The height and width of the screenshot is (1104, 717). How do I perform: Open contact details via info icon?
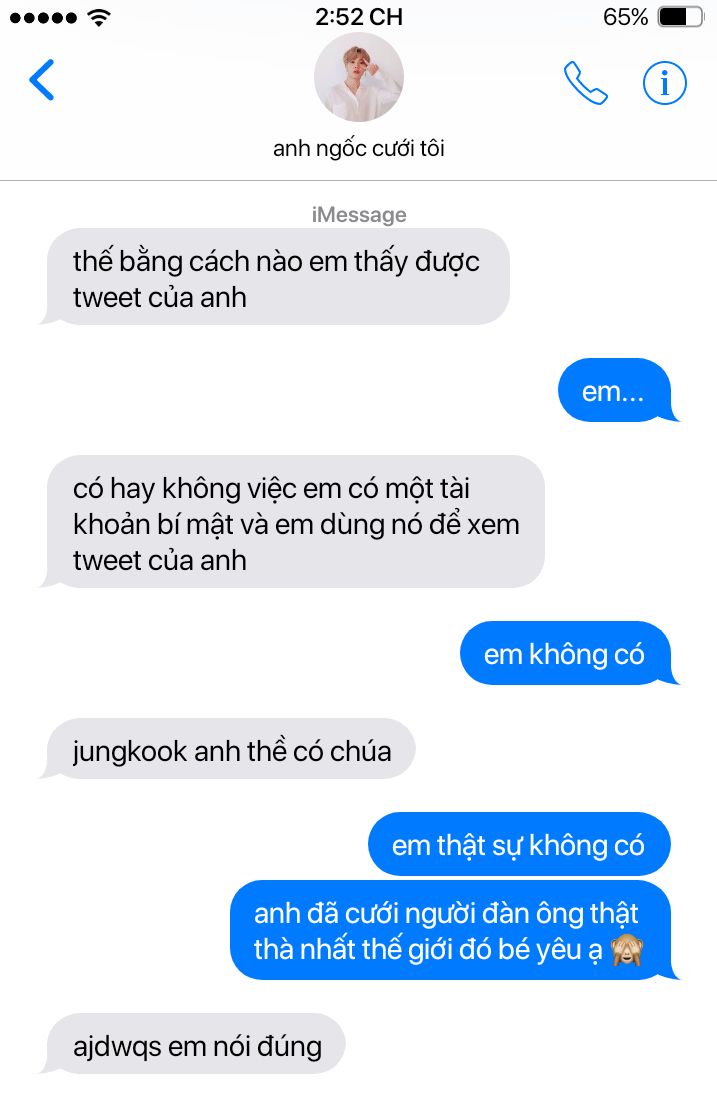pos(664,83)
